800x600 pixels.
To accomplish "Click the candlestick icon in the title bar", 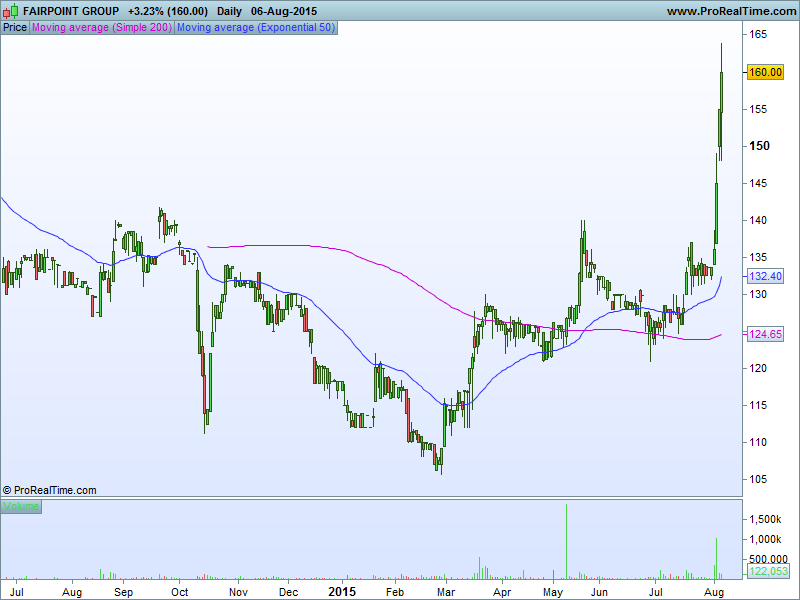I will (11, 10).
